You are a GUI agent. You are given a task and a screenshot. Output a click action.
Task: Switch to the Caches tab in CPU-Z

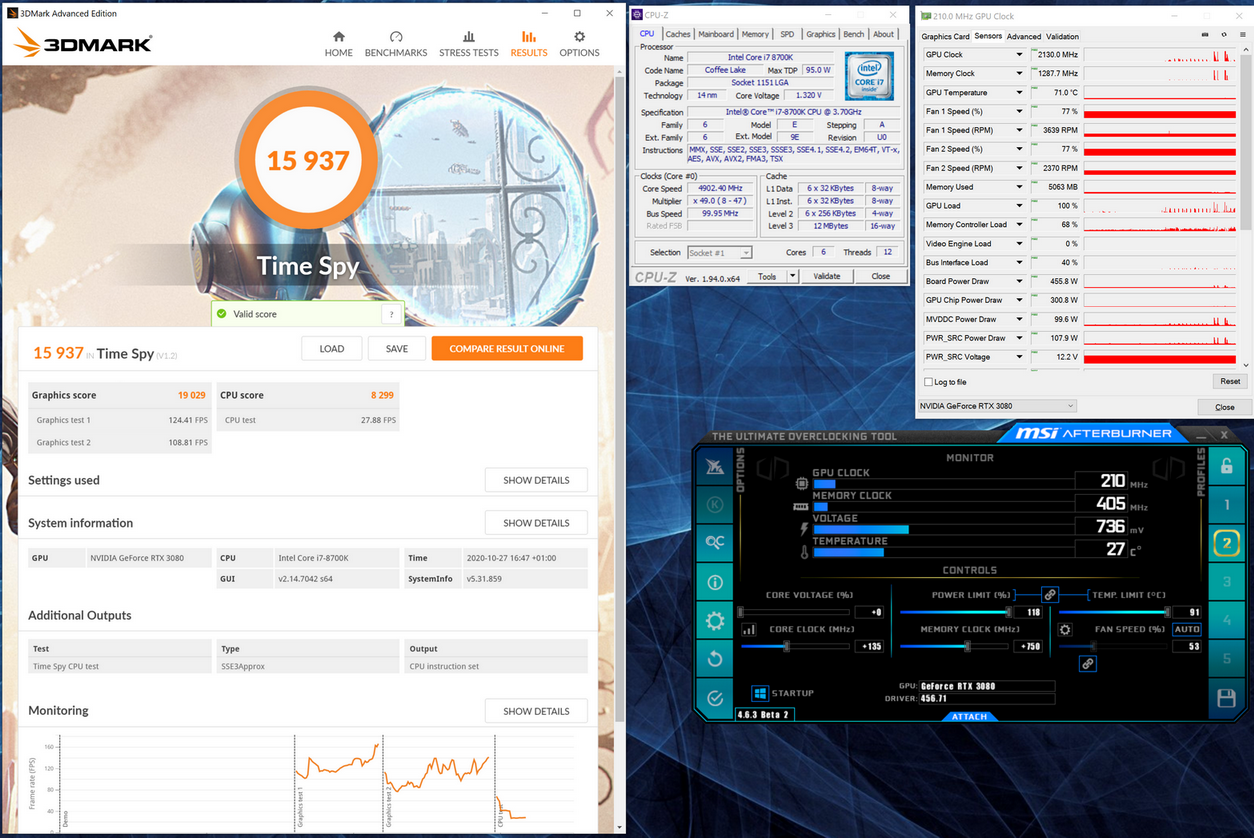click(x=678, y=34)
